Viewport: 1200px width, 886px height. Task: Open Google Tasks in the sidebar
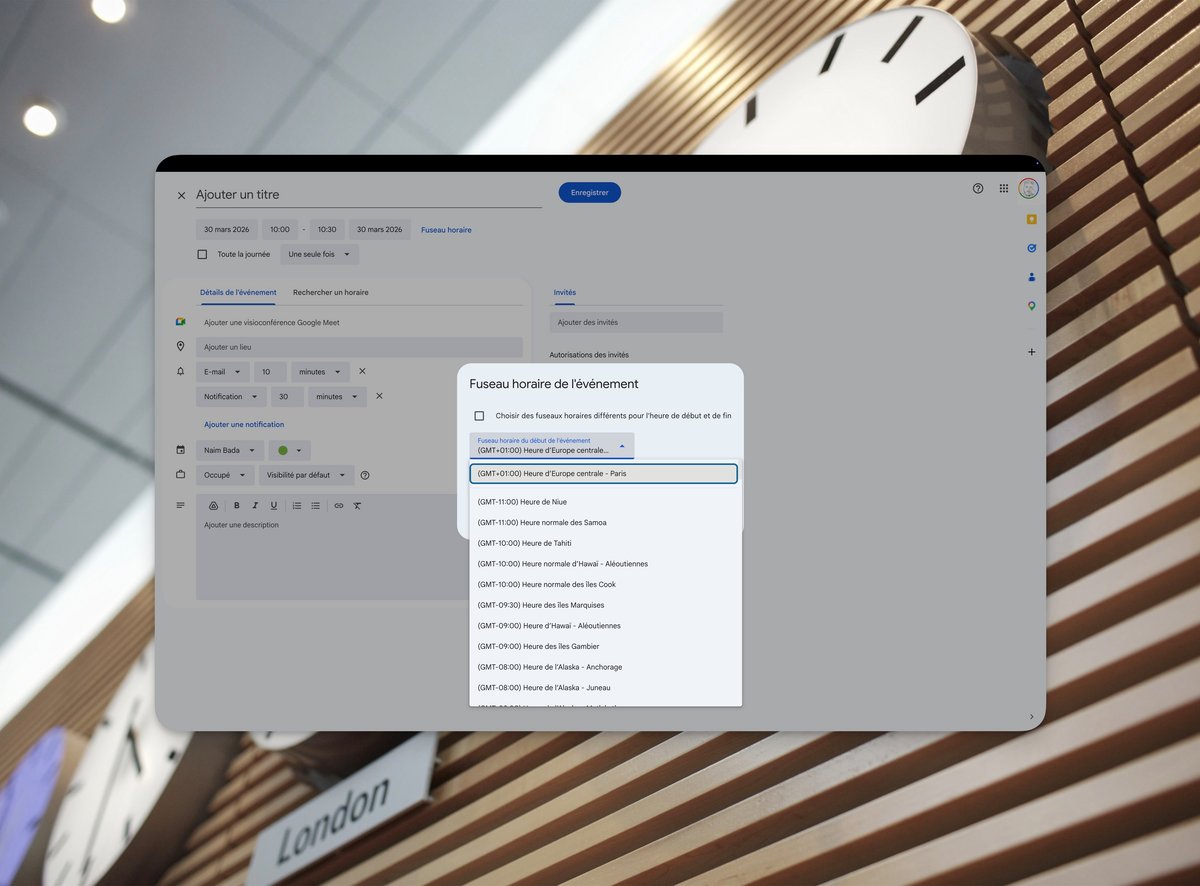tap(1032, 248)
